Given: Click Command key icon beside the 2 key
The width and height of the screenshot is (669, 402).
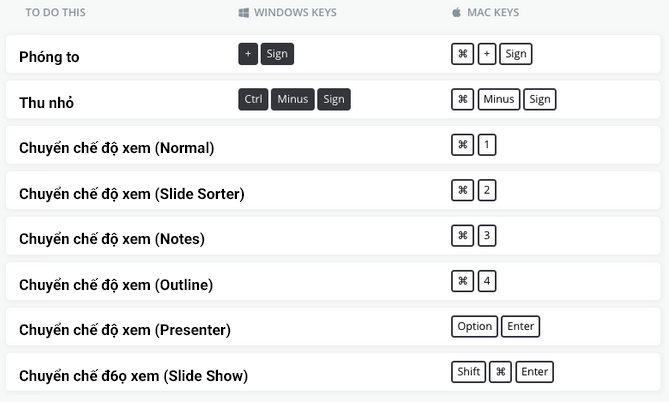Looking at the screenshot, I should click(463, 190).
